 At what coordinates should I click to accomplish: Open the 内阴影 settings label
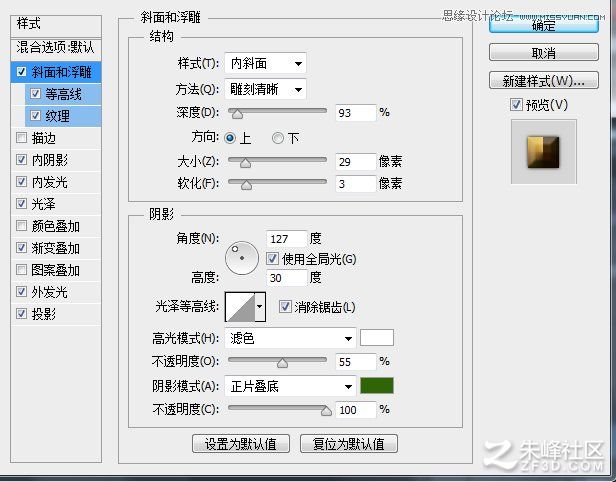click(x=50, y=160)
